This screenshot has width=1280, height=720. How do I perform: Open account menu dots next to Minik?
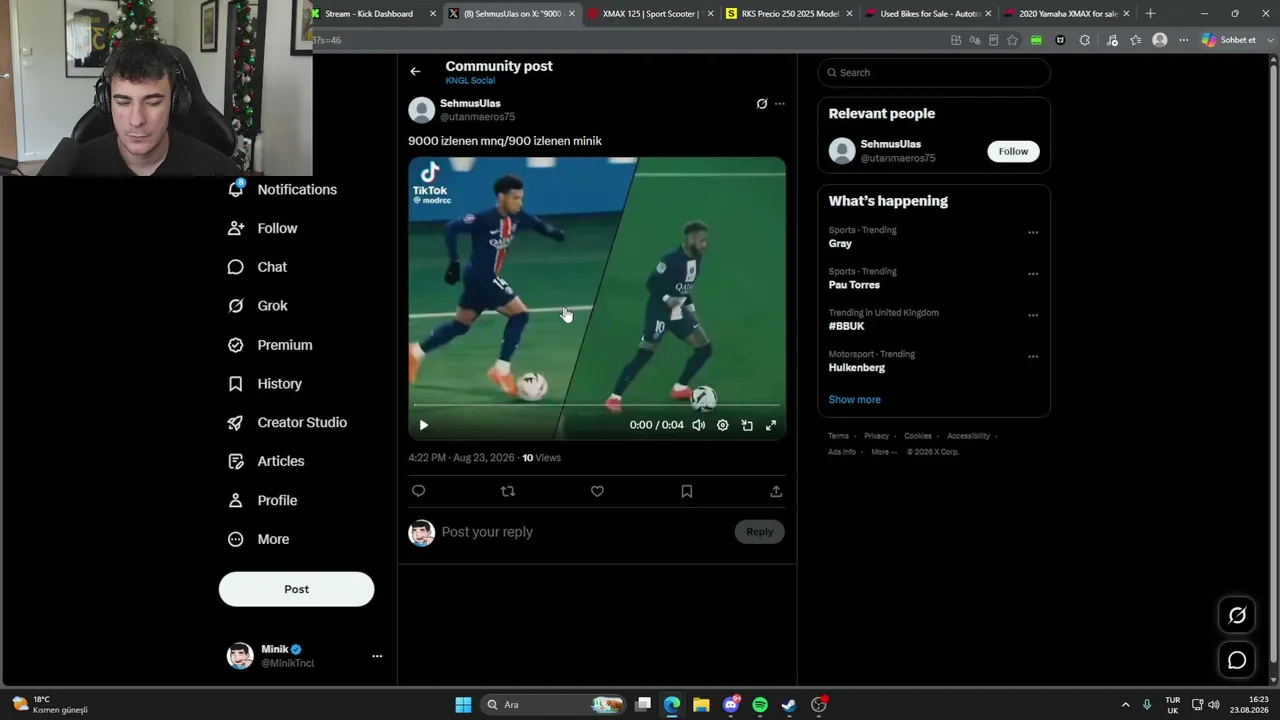click(x=377, y=656)
